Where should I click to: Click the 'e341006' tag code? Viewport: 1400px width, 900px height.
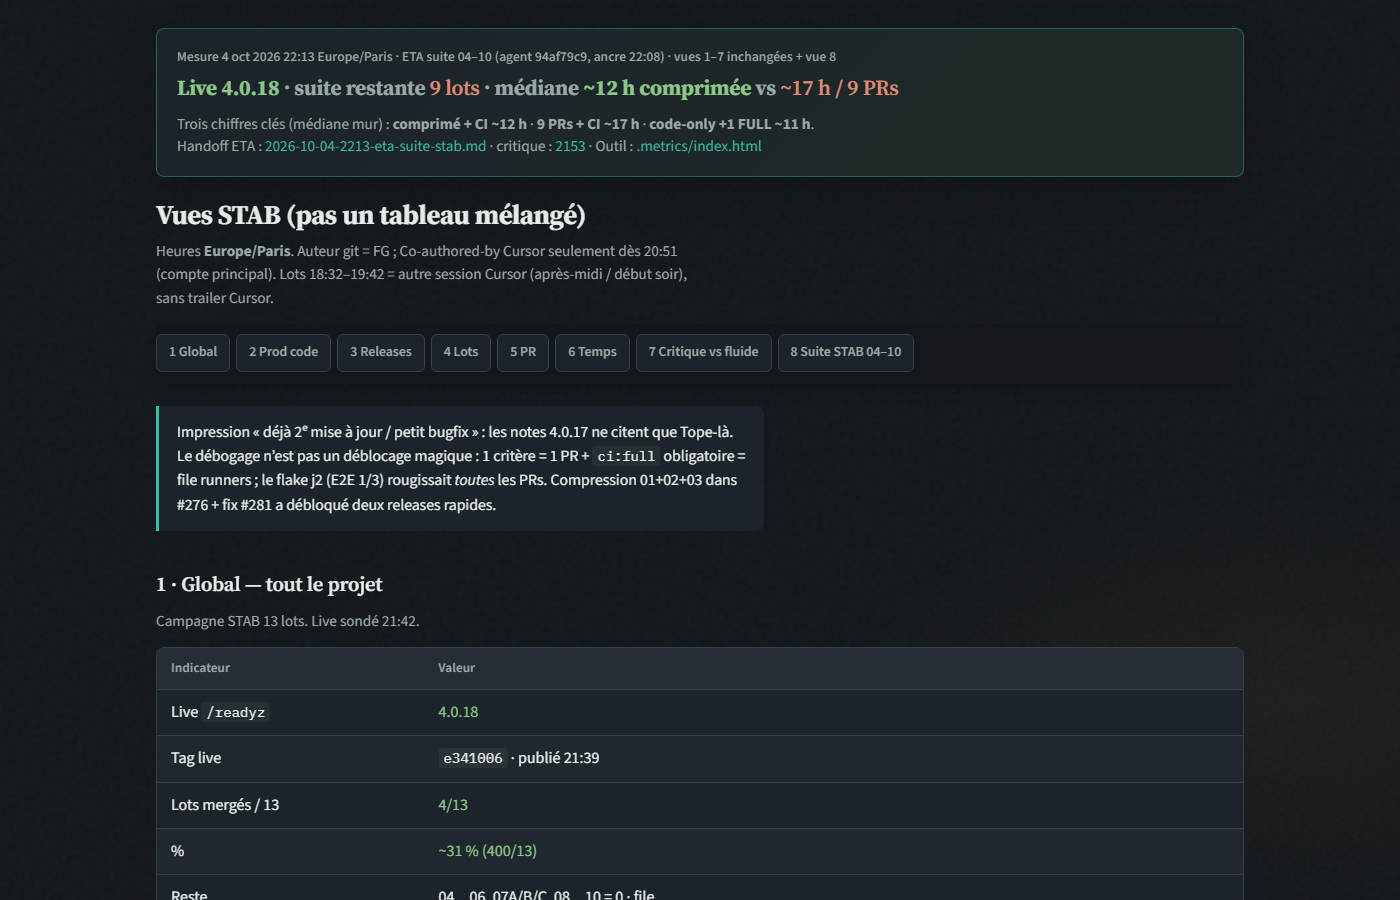coord(473,758)
